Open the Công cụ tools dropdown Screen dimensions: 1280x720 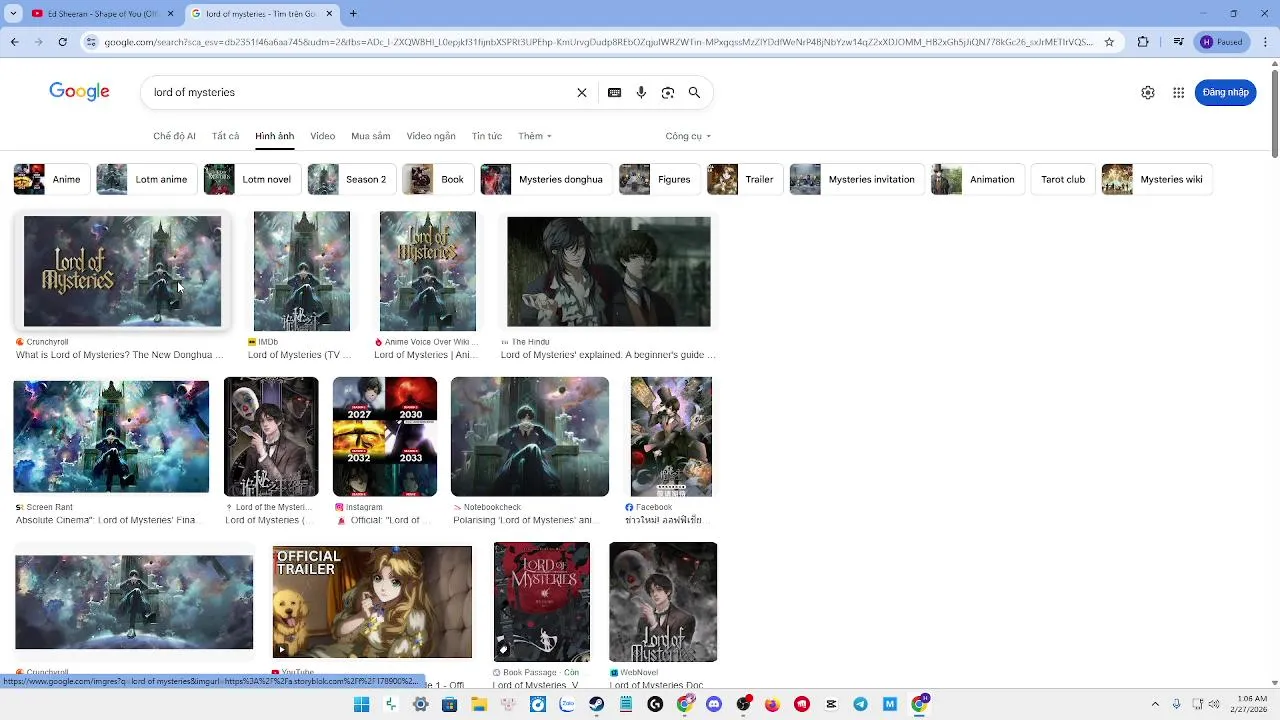point(688,136)
